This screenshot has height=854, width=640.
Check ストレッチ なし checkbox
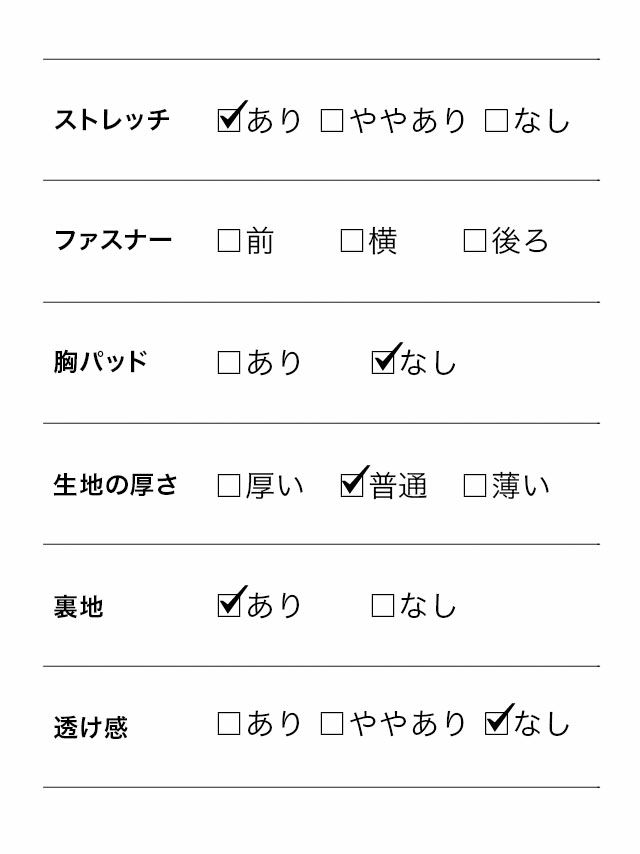(496, 121)
